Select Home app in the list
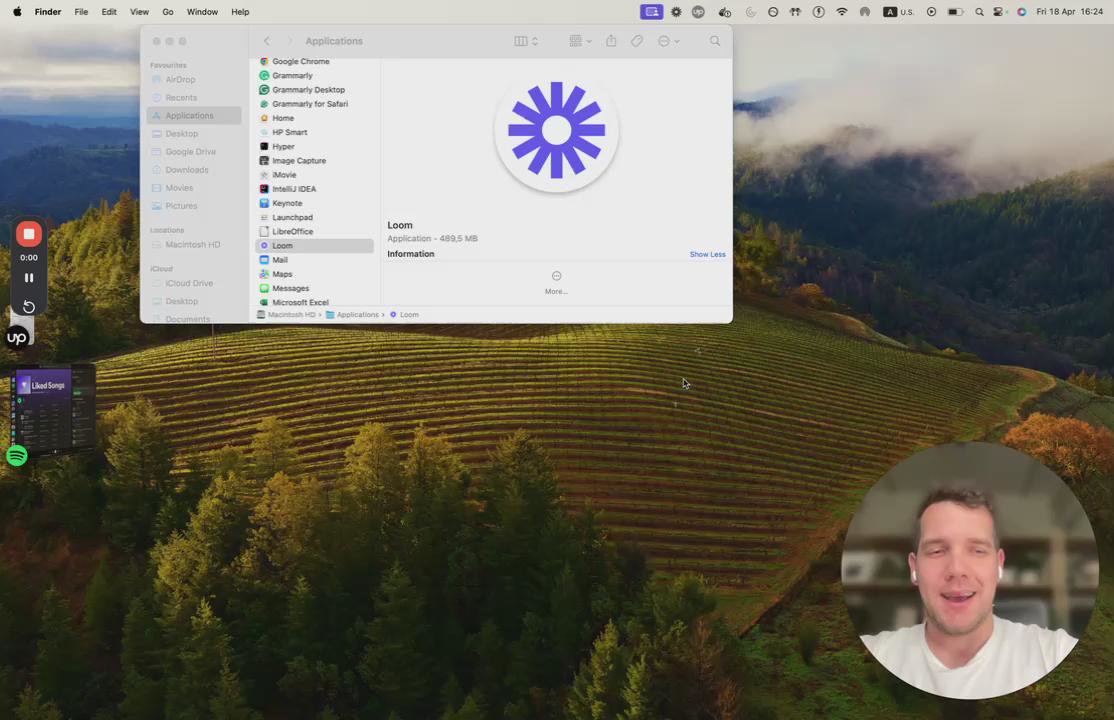The height and width of the screenshot is (720, 1114). (x=314, y=118)
